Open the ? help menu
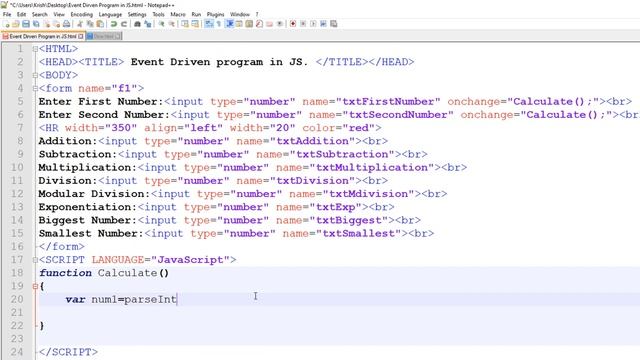 tap(257, 14)
